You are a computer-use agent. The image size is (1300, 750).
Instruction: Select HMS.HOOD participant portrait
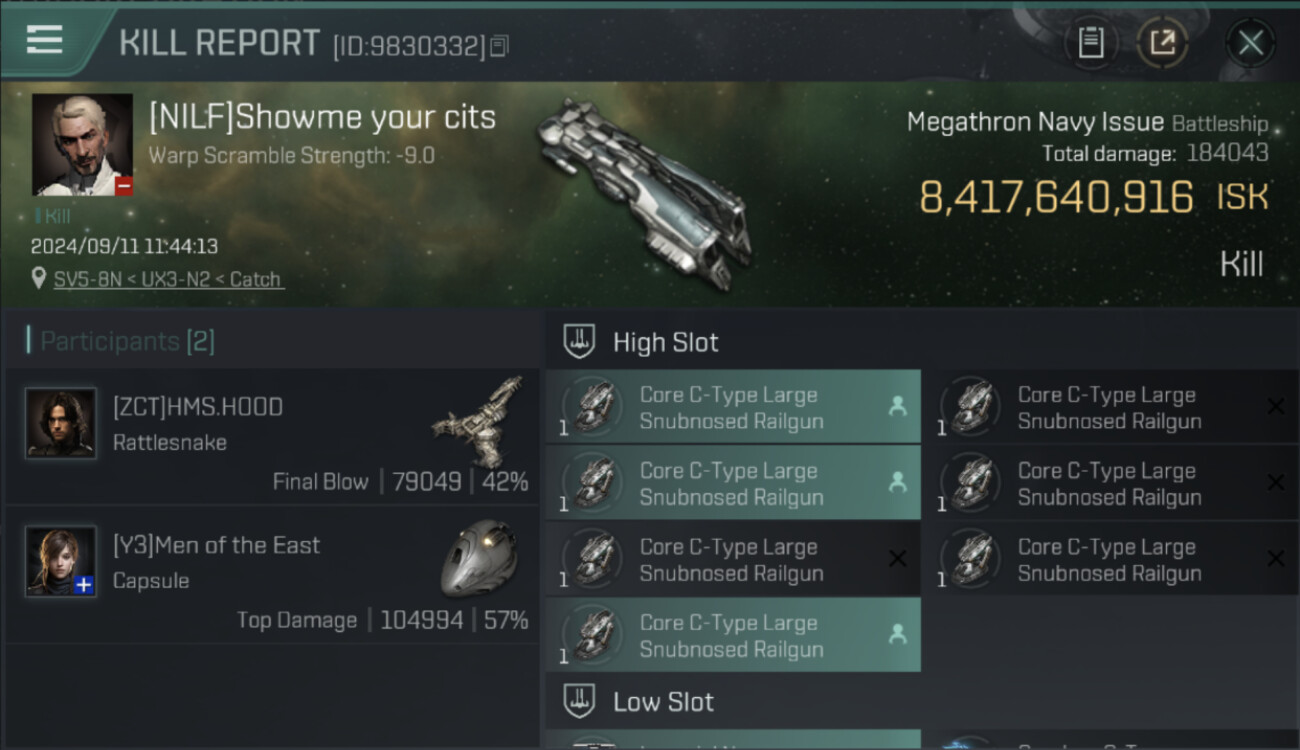[61, 423]
